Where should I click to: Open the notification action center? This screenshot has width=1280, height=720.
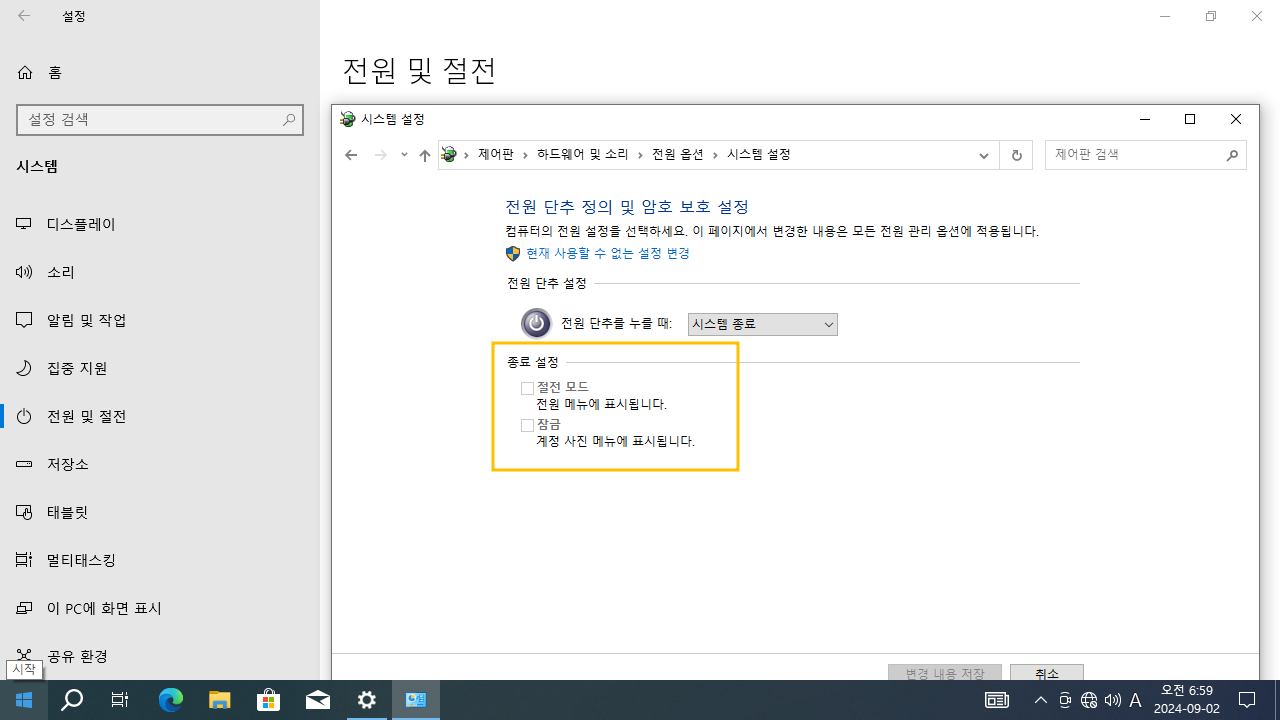click(1247, 700)
